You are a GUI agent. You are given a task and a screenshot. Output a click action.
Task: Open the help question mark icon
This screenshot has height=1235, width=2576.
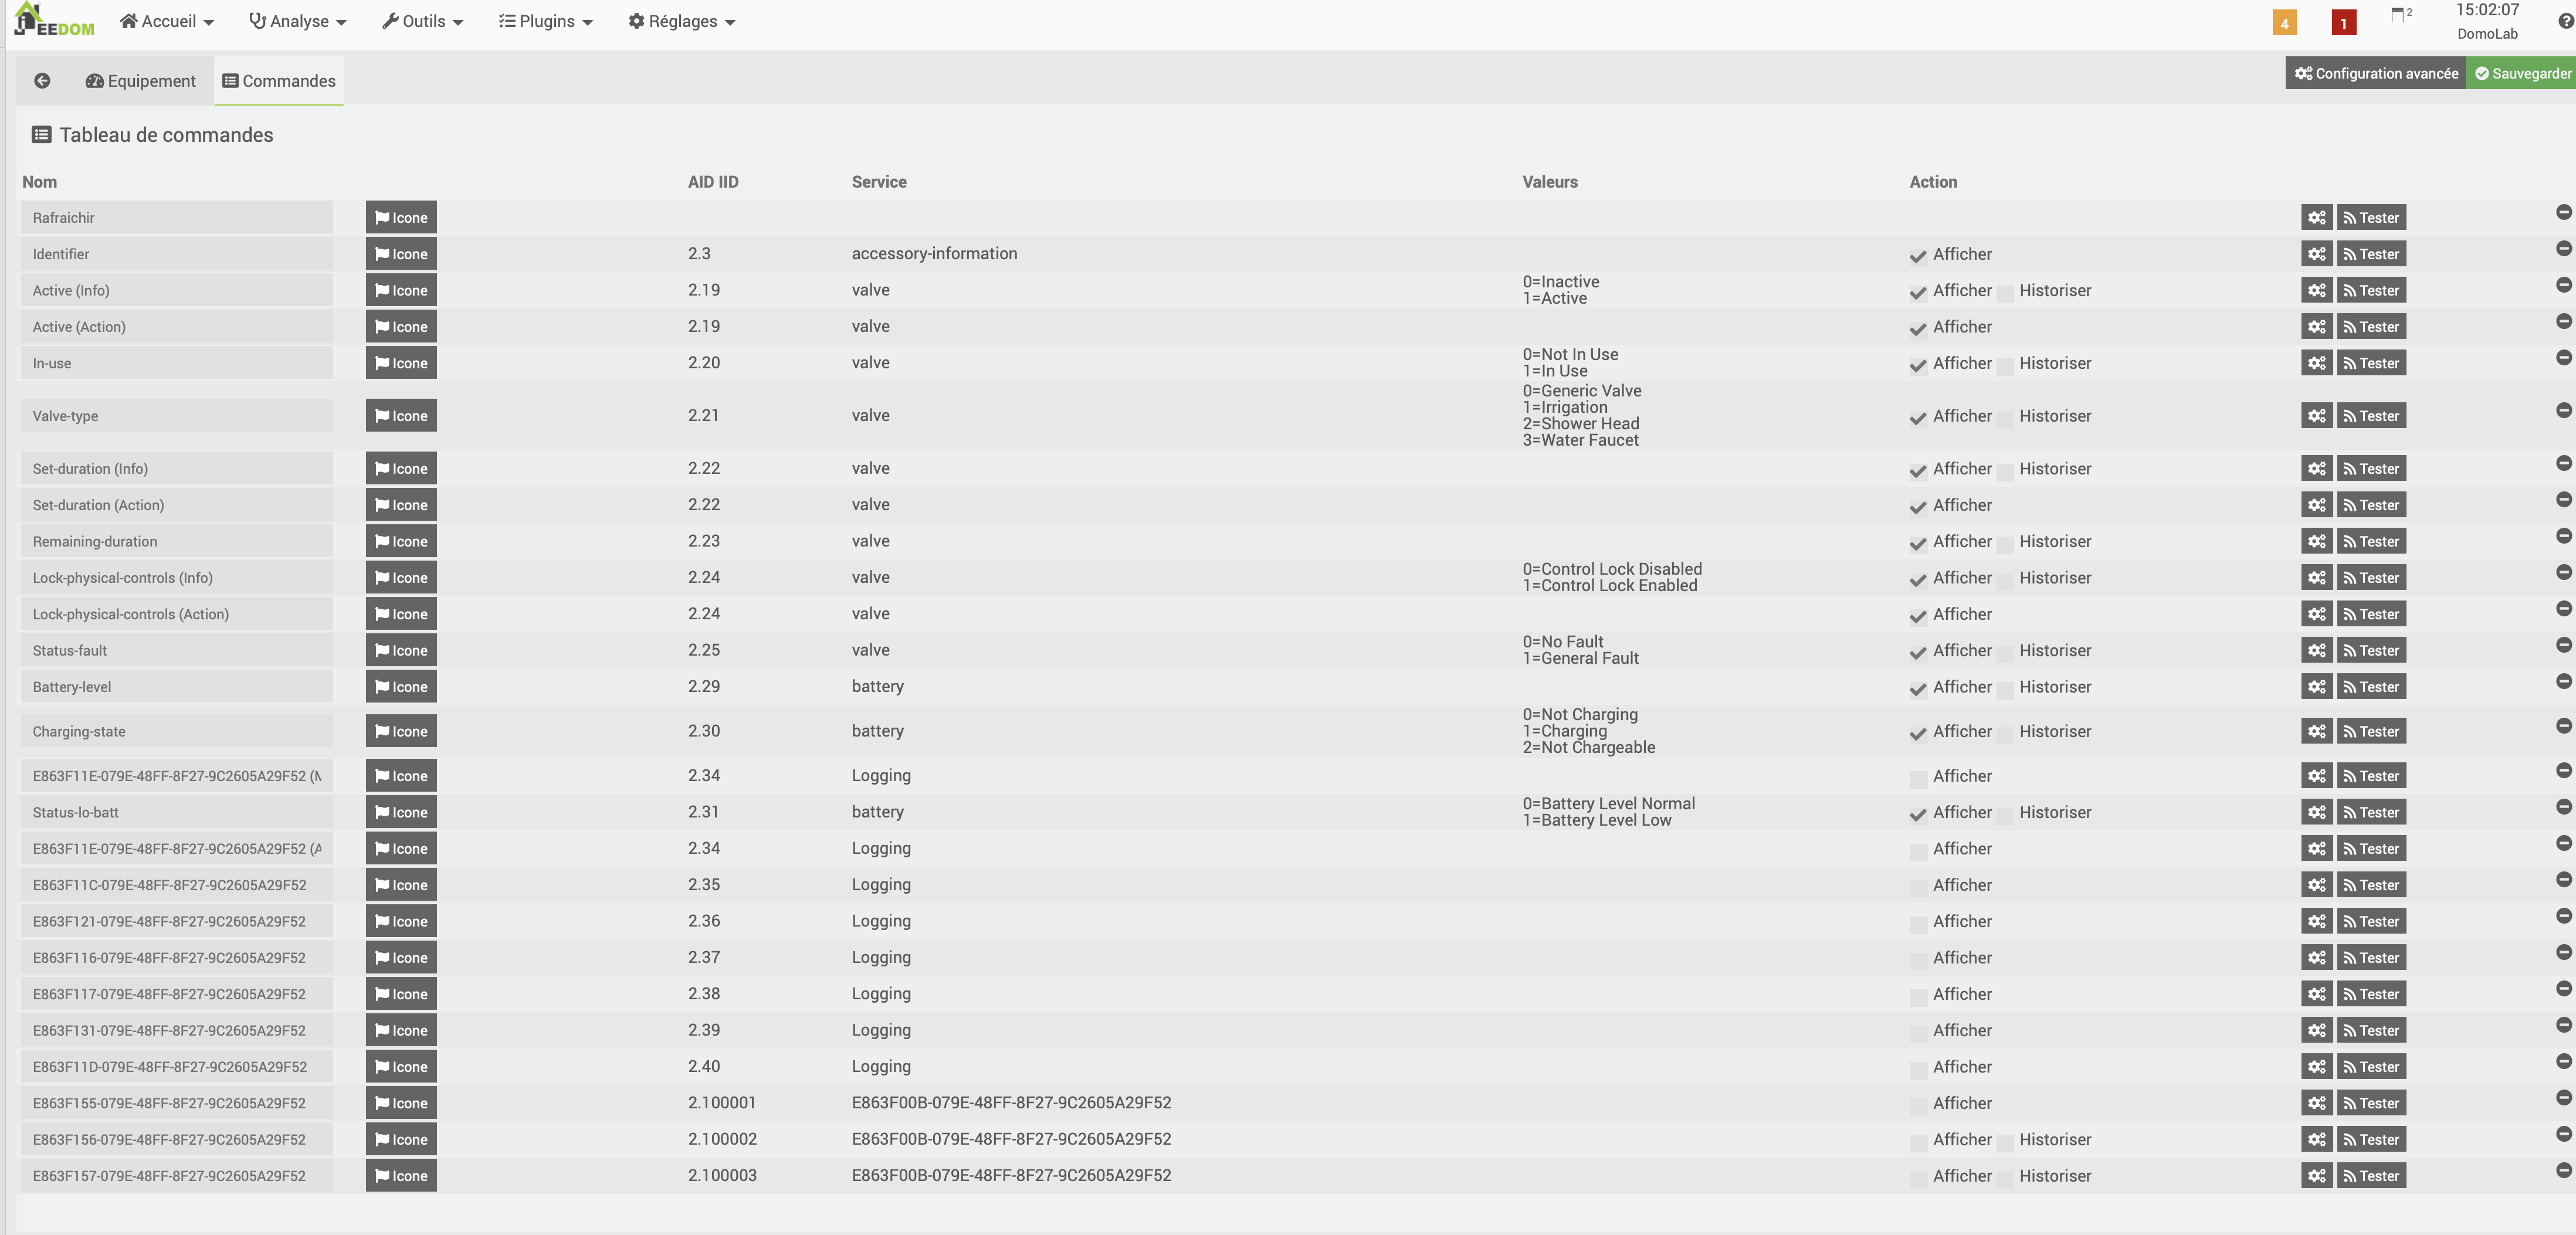(2566, 21)
